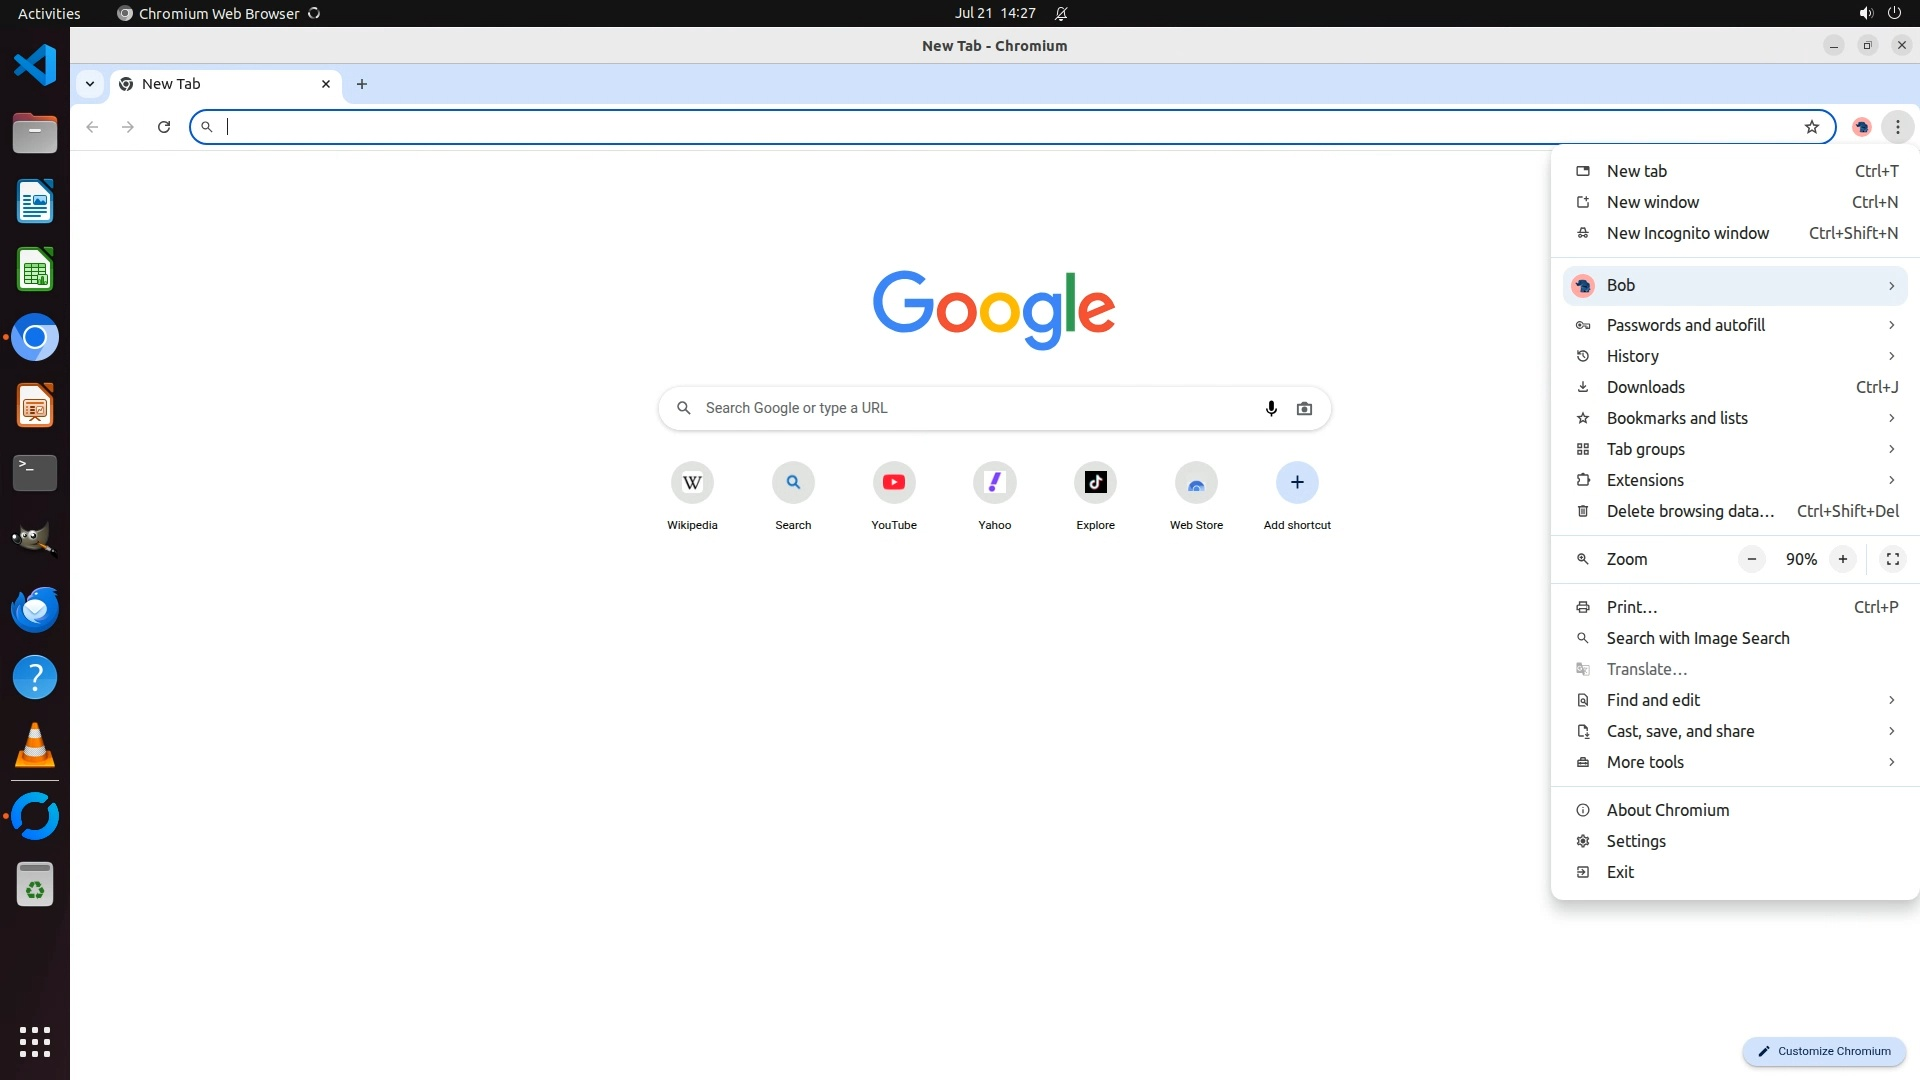Click the voice search microphone icon

click(x=1271, y=408)
